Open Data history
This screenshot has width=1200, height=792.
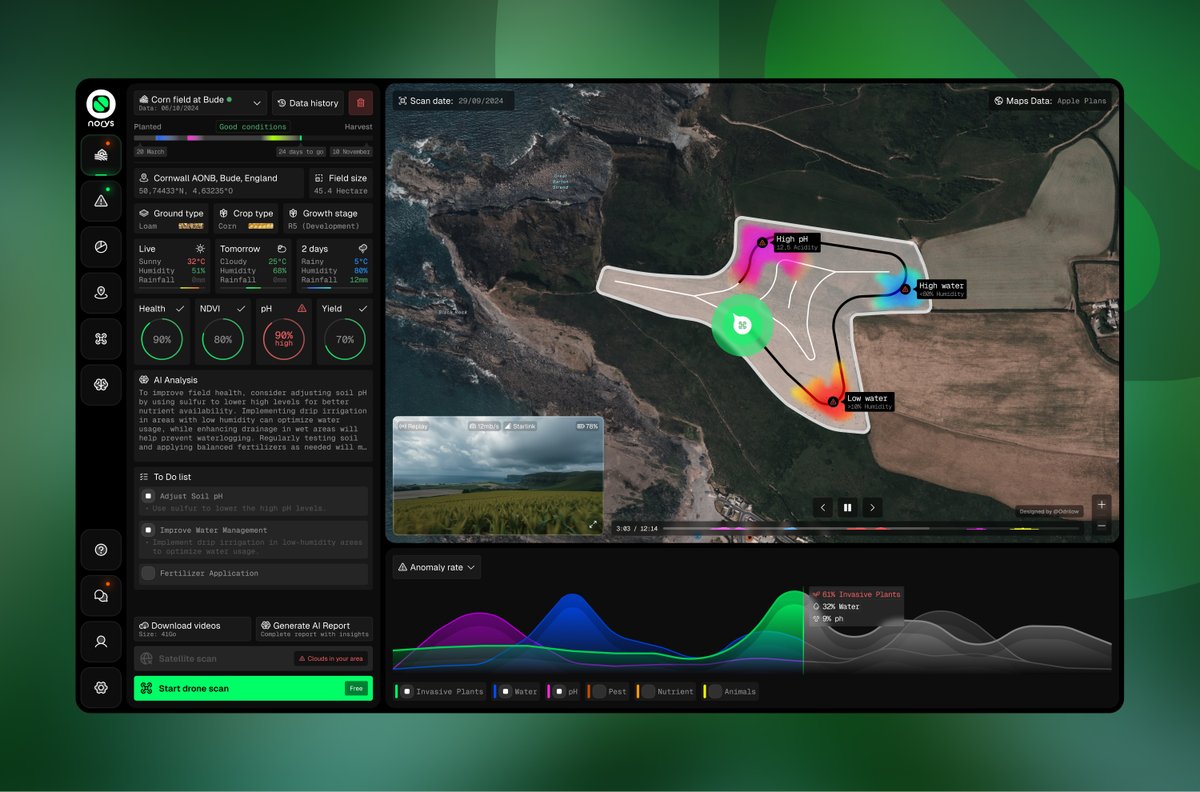[308, 103]
